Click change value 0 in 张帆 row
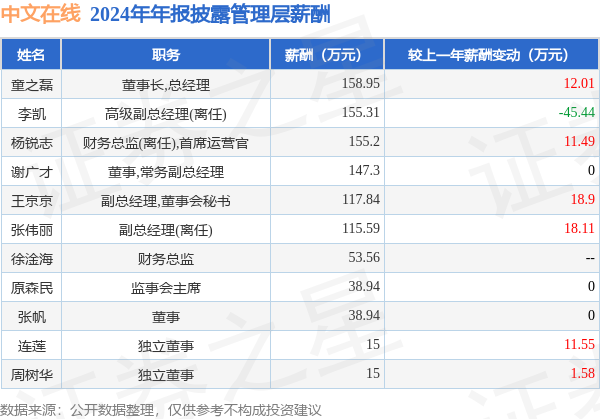Viewport: 600px width, 419px height. click(591, 315)
